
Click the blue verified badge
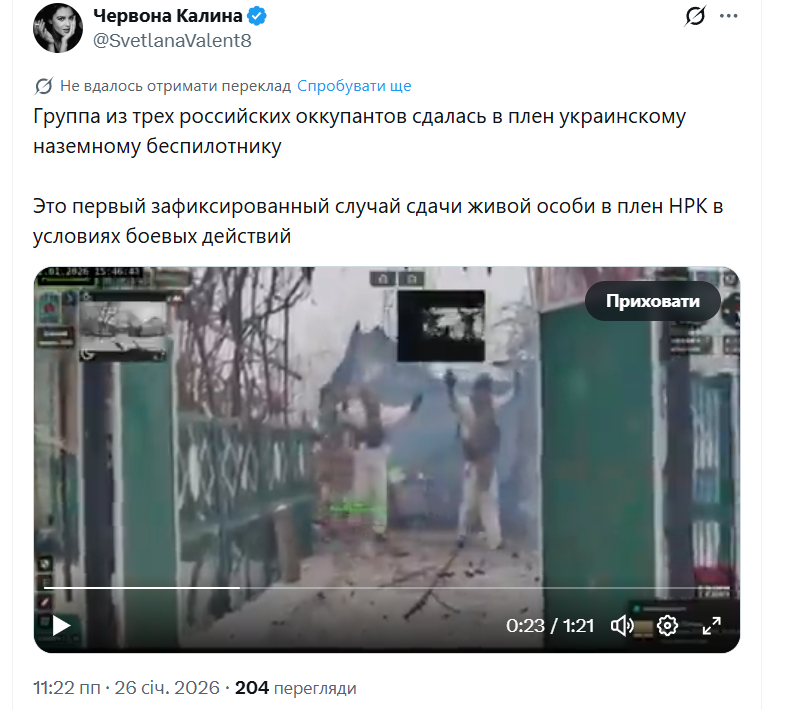[x=257, y=16]
